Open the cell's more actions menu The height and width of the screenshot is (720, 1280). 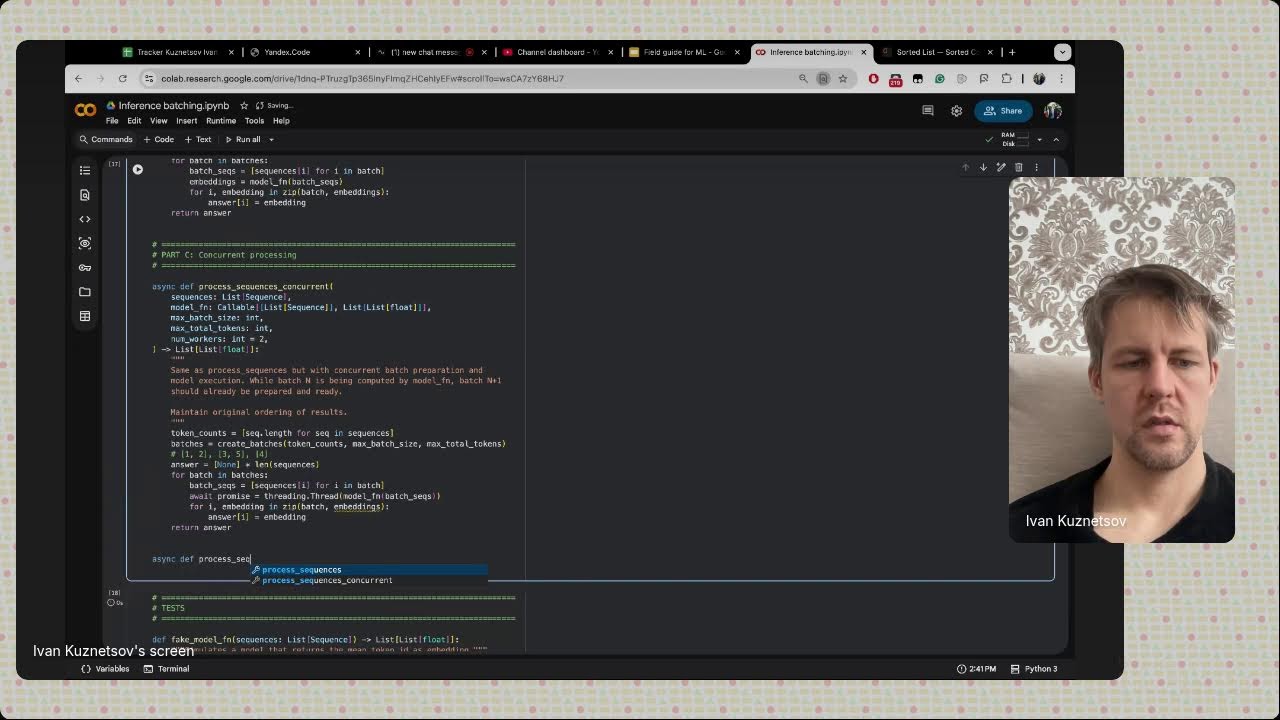(1036, 167)
